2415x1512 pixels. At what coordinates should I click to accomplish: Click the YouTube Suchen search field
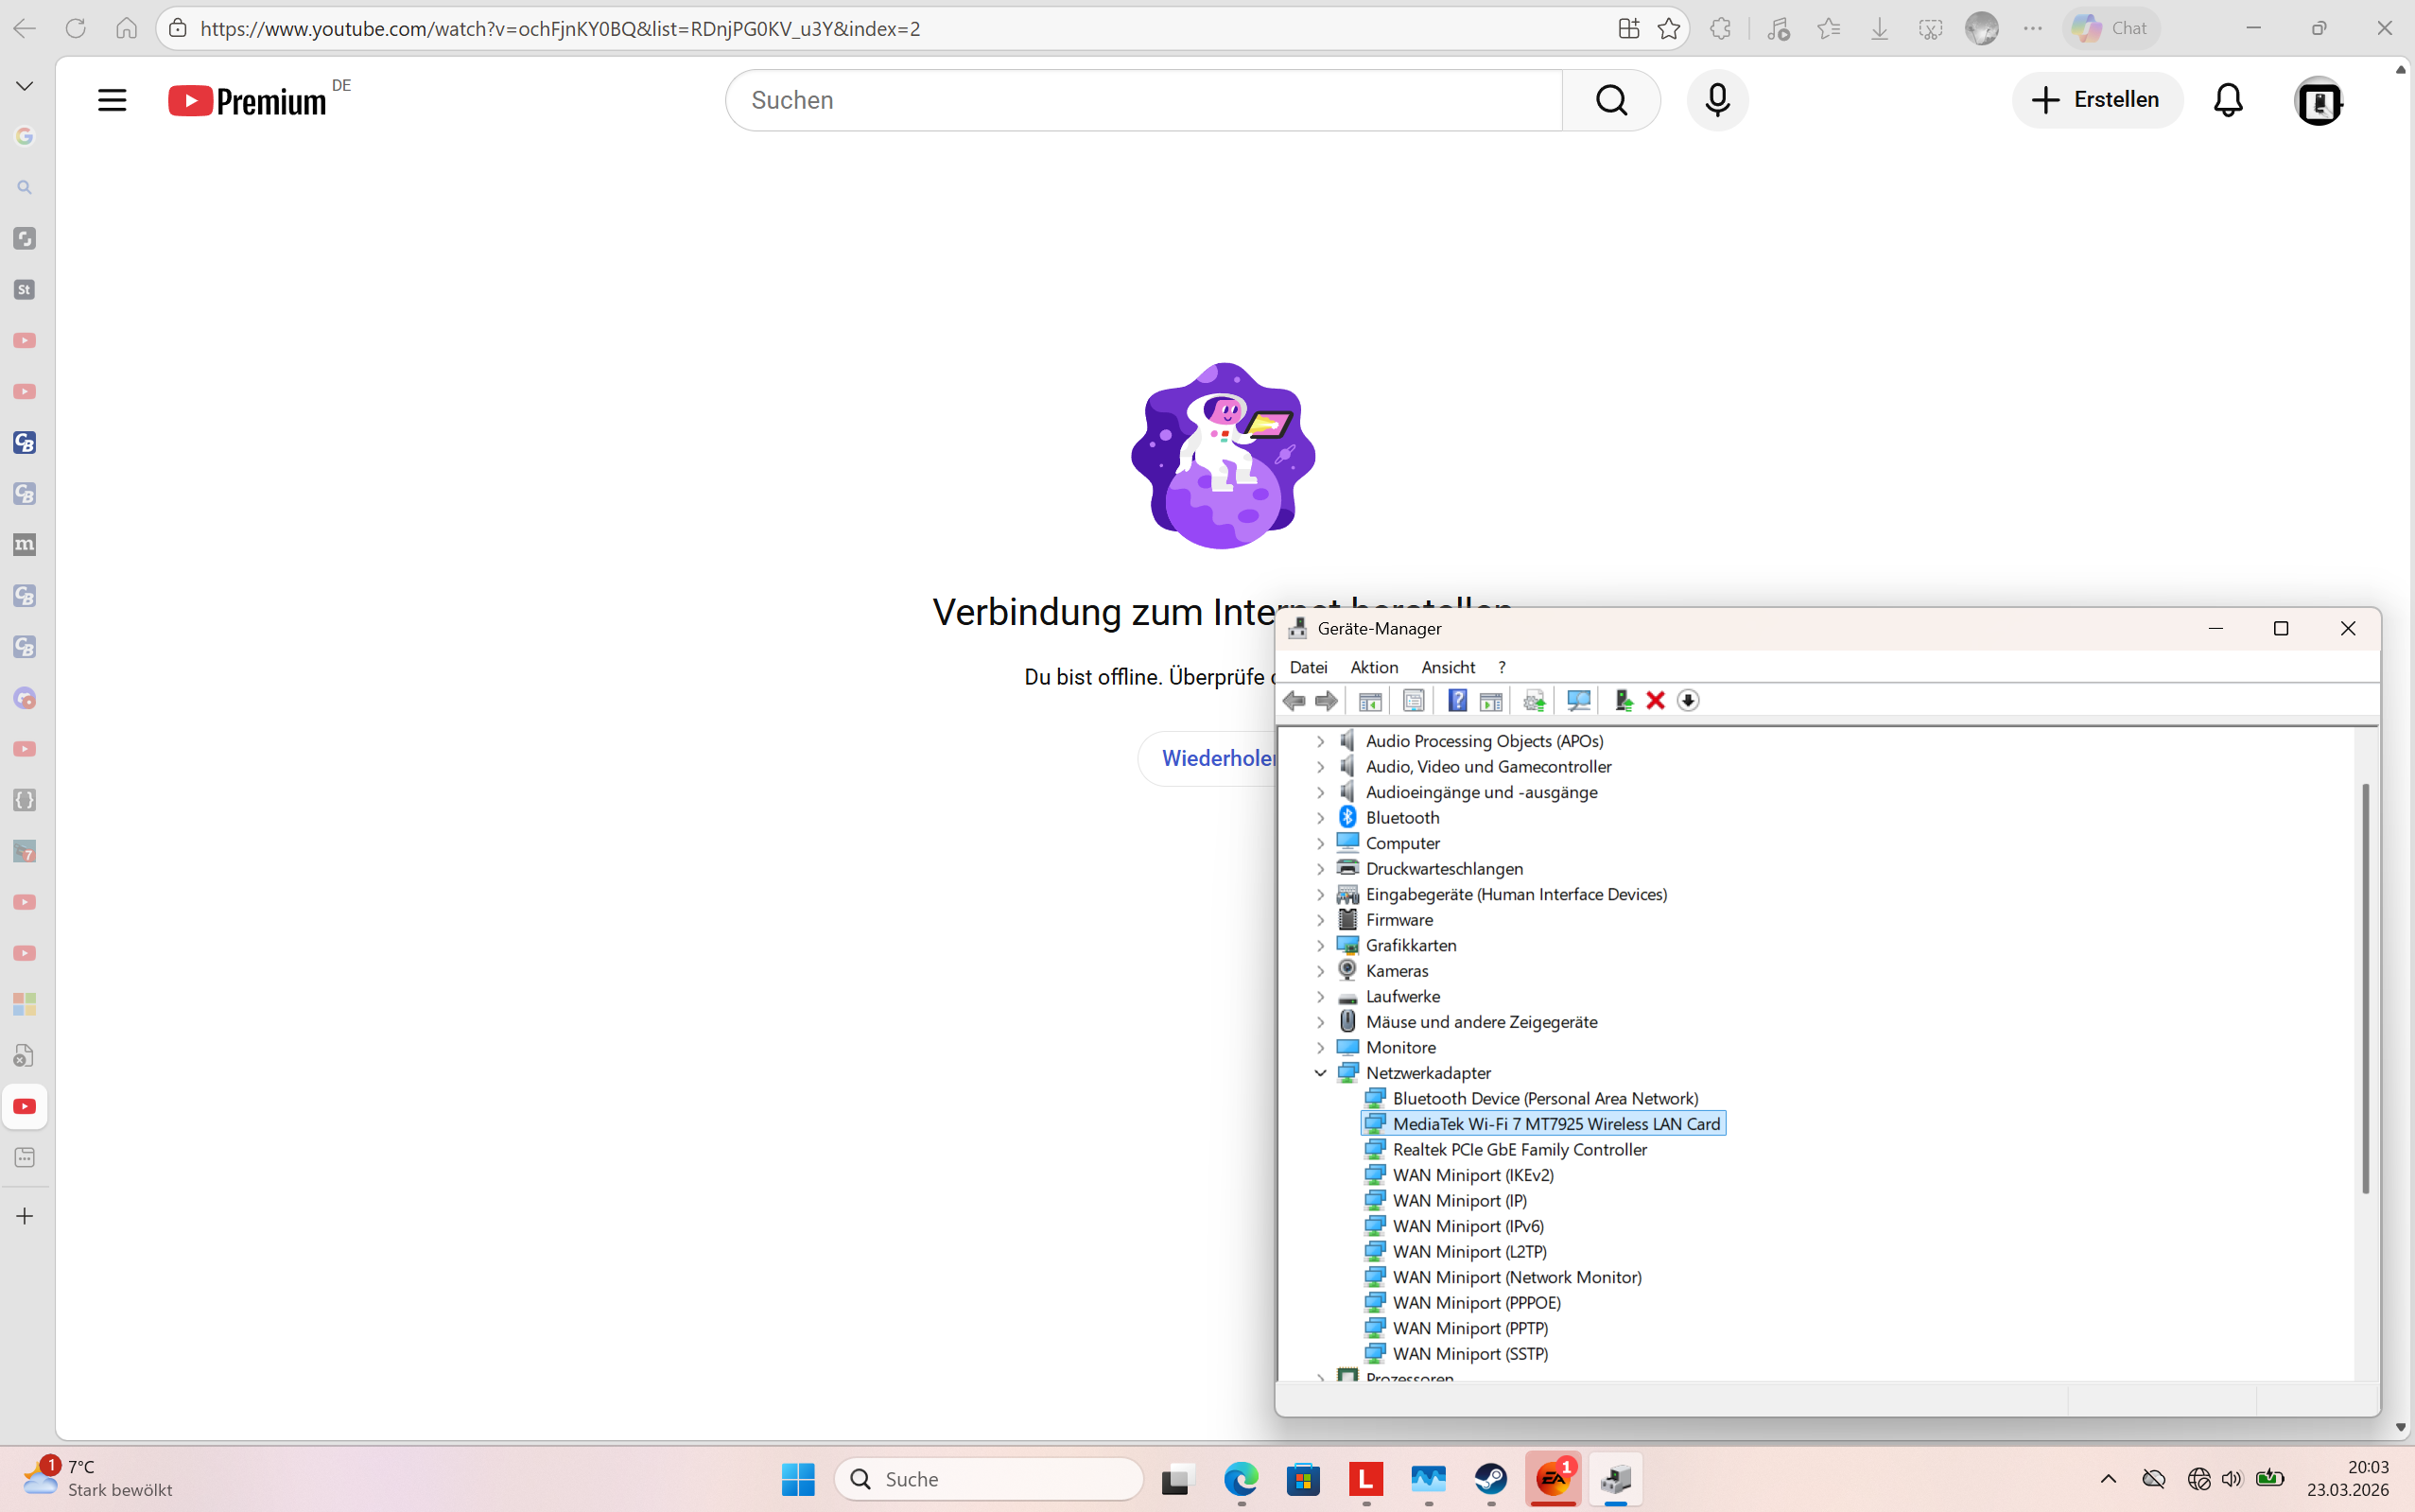1142,100
